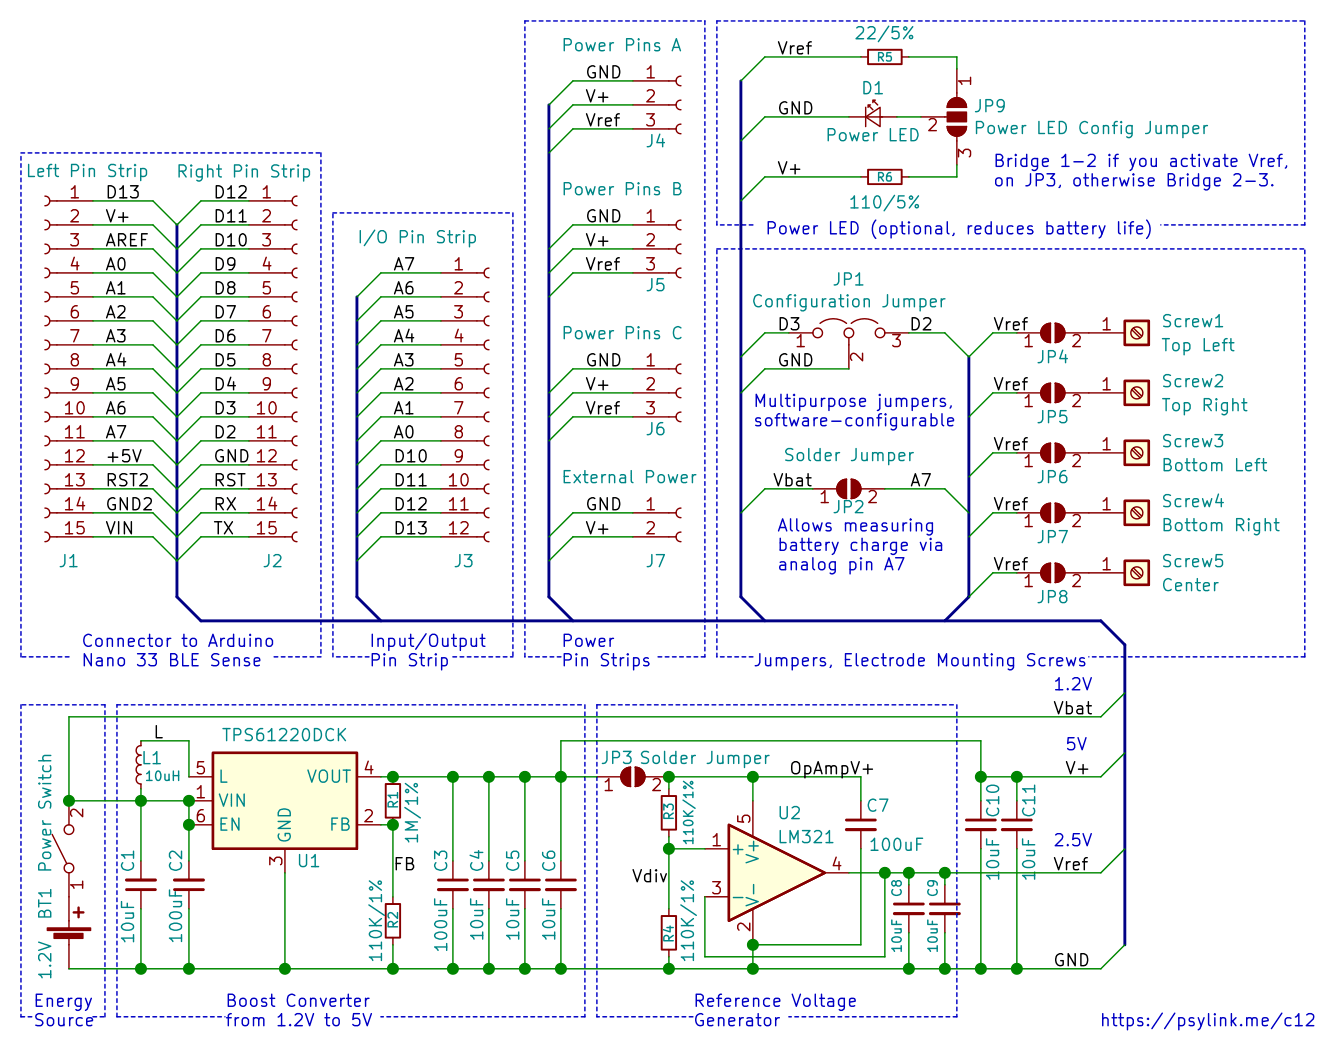Select the D1 Power LED diode symbol
1335x1051 pixels.
pyautogui.click(x=872, y=117)
